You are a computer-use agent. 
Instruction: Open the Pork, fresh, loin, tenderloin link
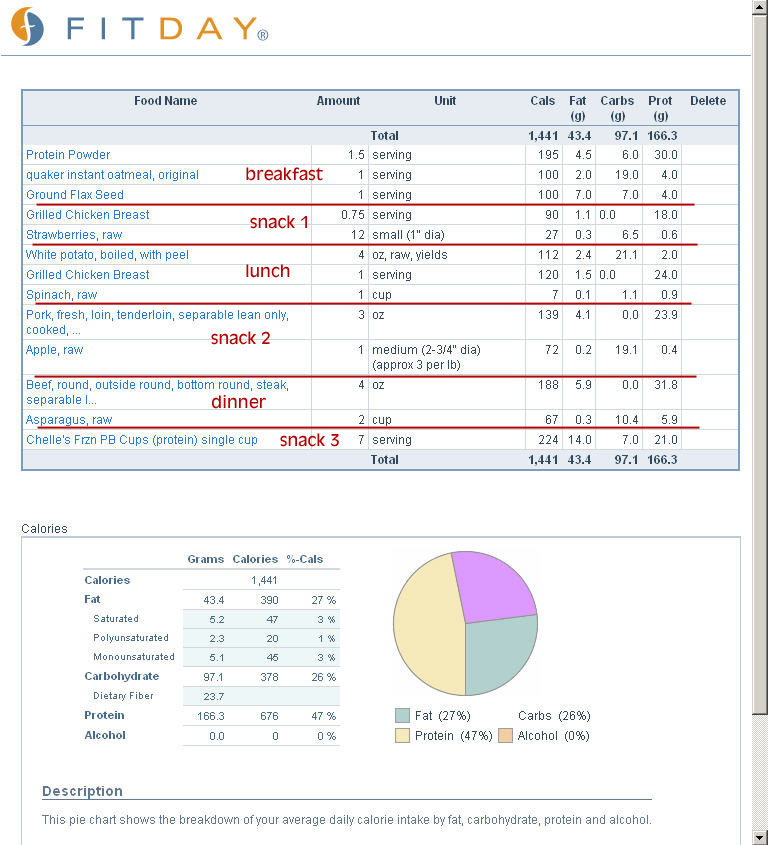tap(157, 322)
